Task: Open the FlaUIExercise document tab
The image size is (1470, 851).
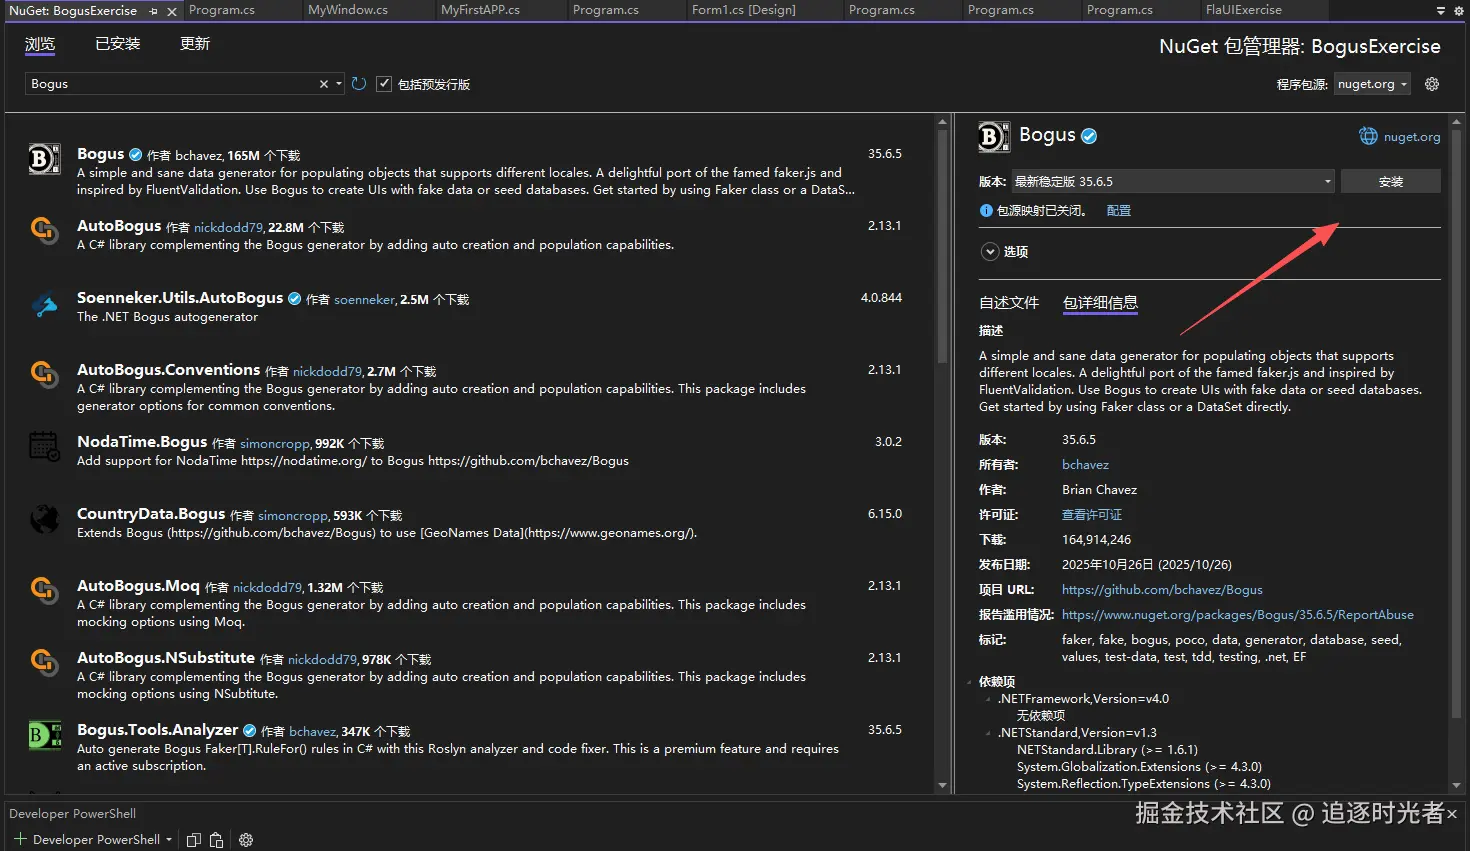Action: [1244, 10]
